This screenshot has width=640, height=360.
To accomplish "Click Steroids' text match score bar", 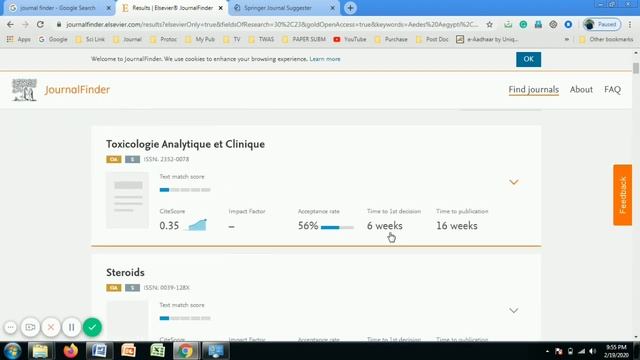I will click(185, 318).
